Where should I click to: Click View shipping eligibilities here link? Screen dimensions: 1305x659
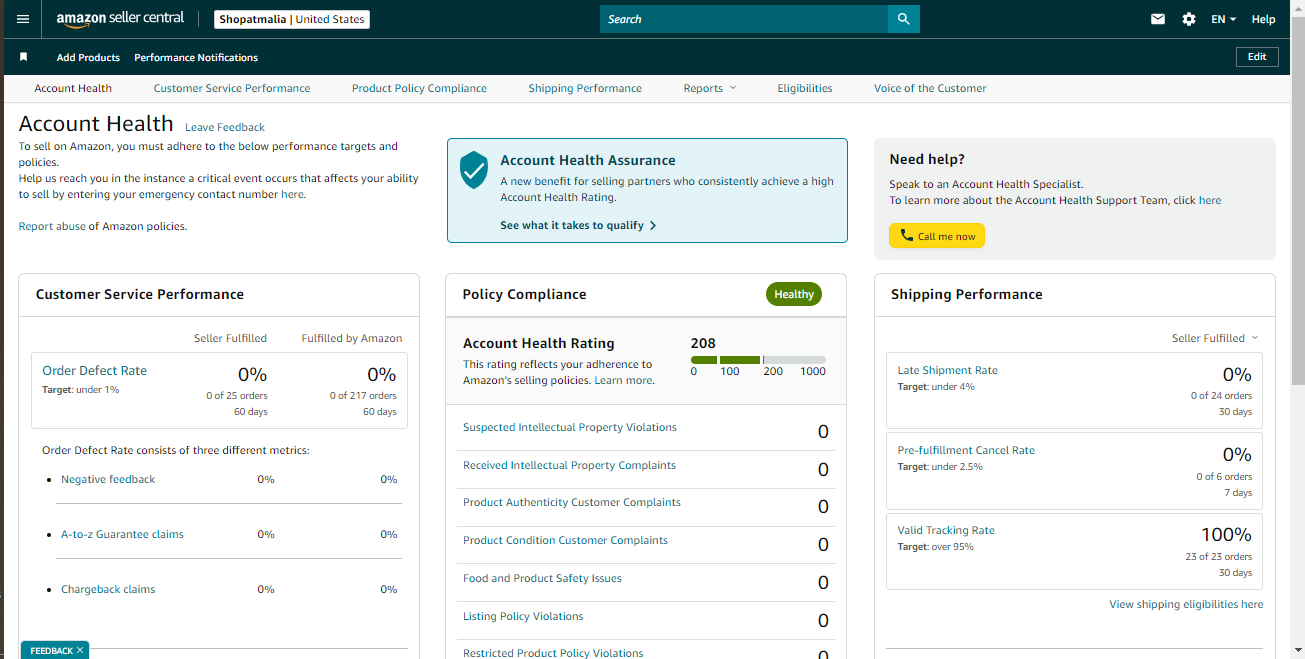(x=1186, y=604)
